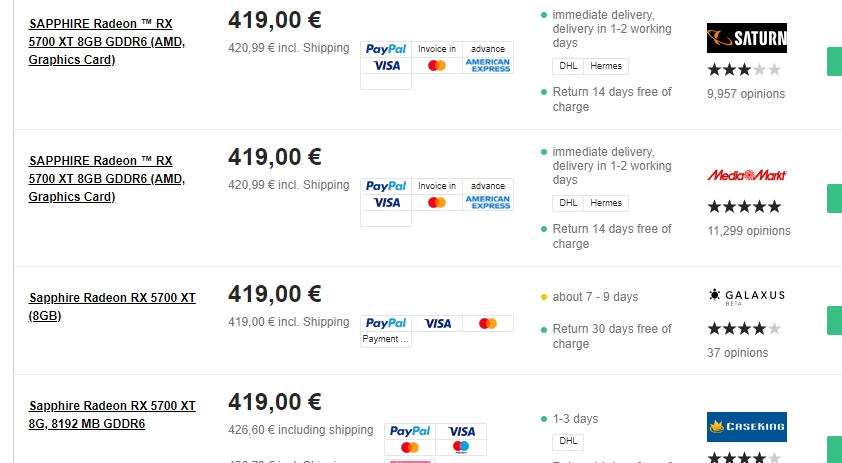The width and height of the screenshot is (842, 463).
Task: Open Caseking Sapphire Radeon 8192 MB GDDR6 link
Action: 112,415
